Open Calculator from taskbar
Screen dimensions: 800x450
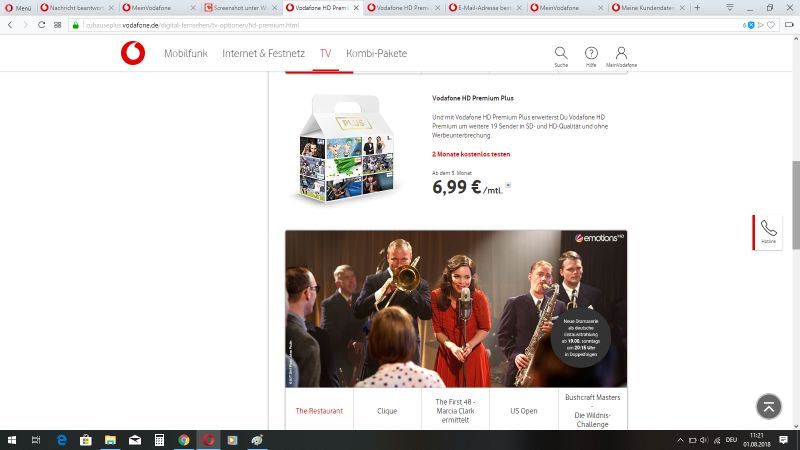point(159,440)
